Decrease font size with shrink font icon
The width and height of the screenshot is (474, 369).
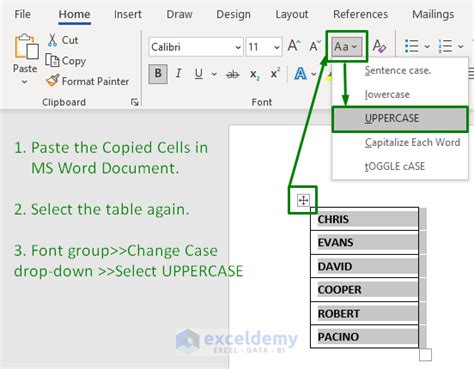pos(314,46)
